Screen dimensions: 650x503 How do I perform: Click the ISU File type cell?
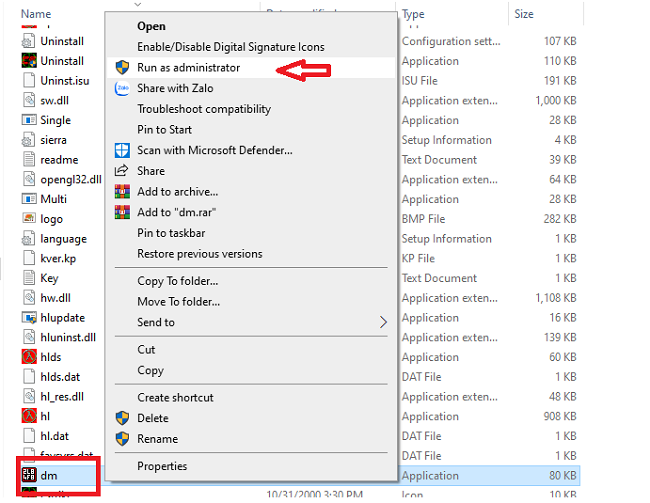point(420,80)
